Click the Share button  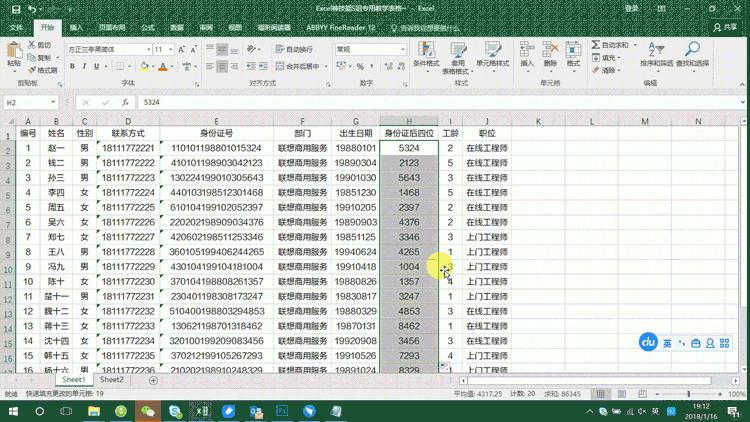[725, 28]
